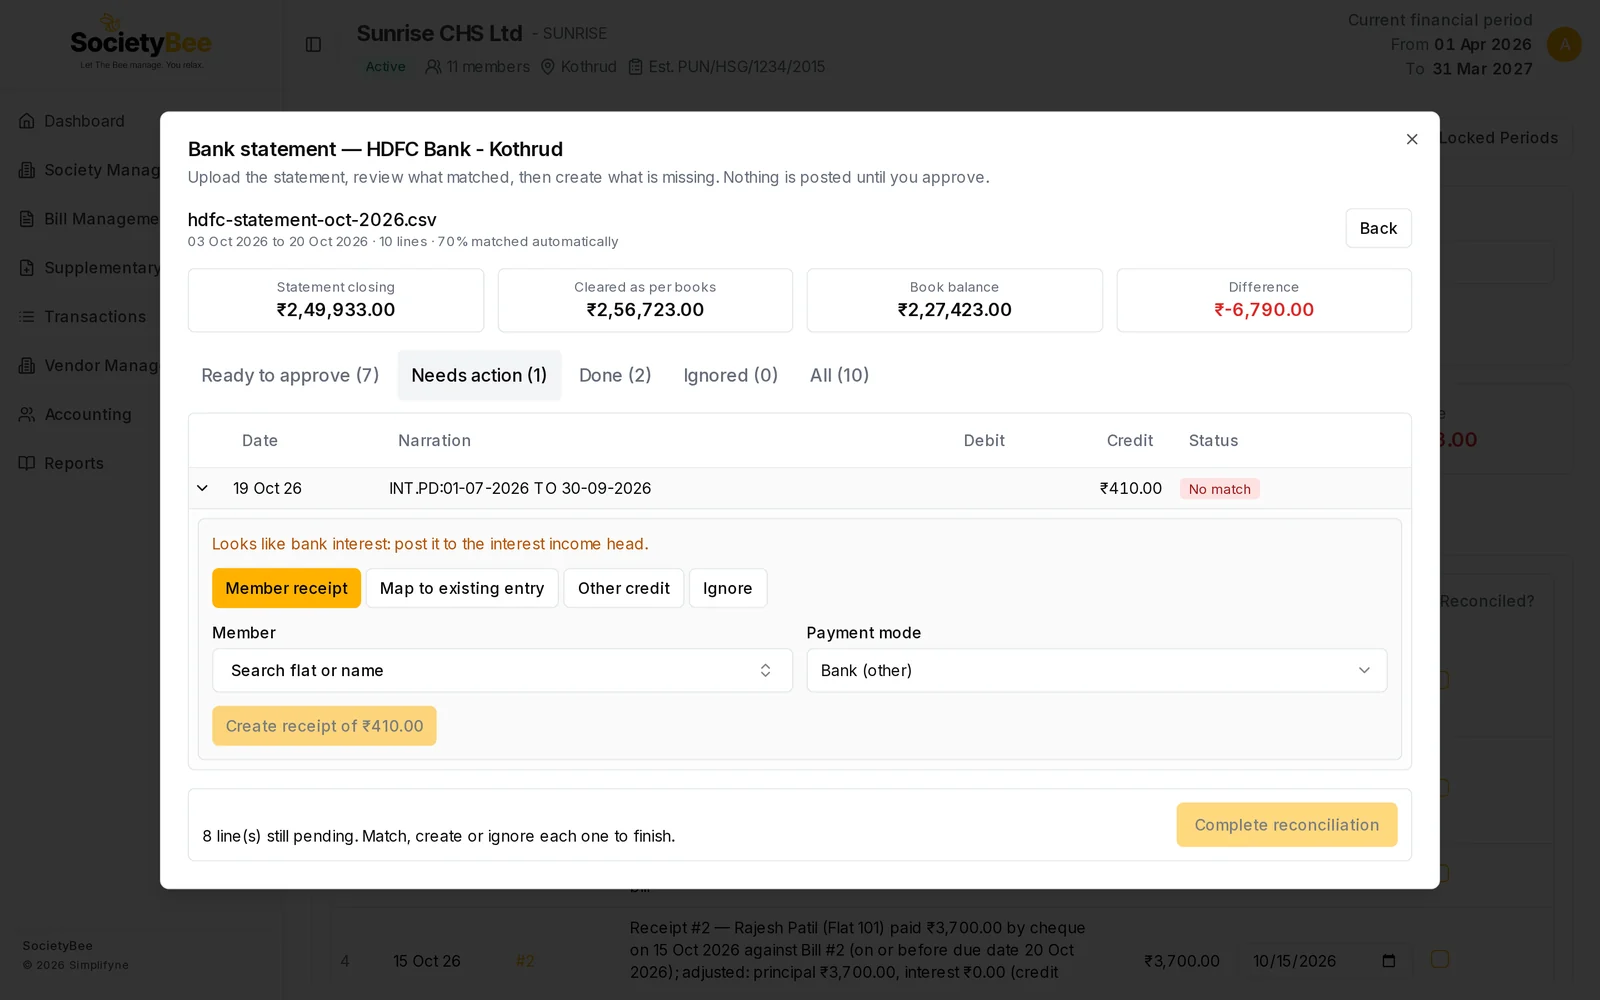Click the Narration column header
This screenshot has width=1600, height=1000.
(434, 441)
